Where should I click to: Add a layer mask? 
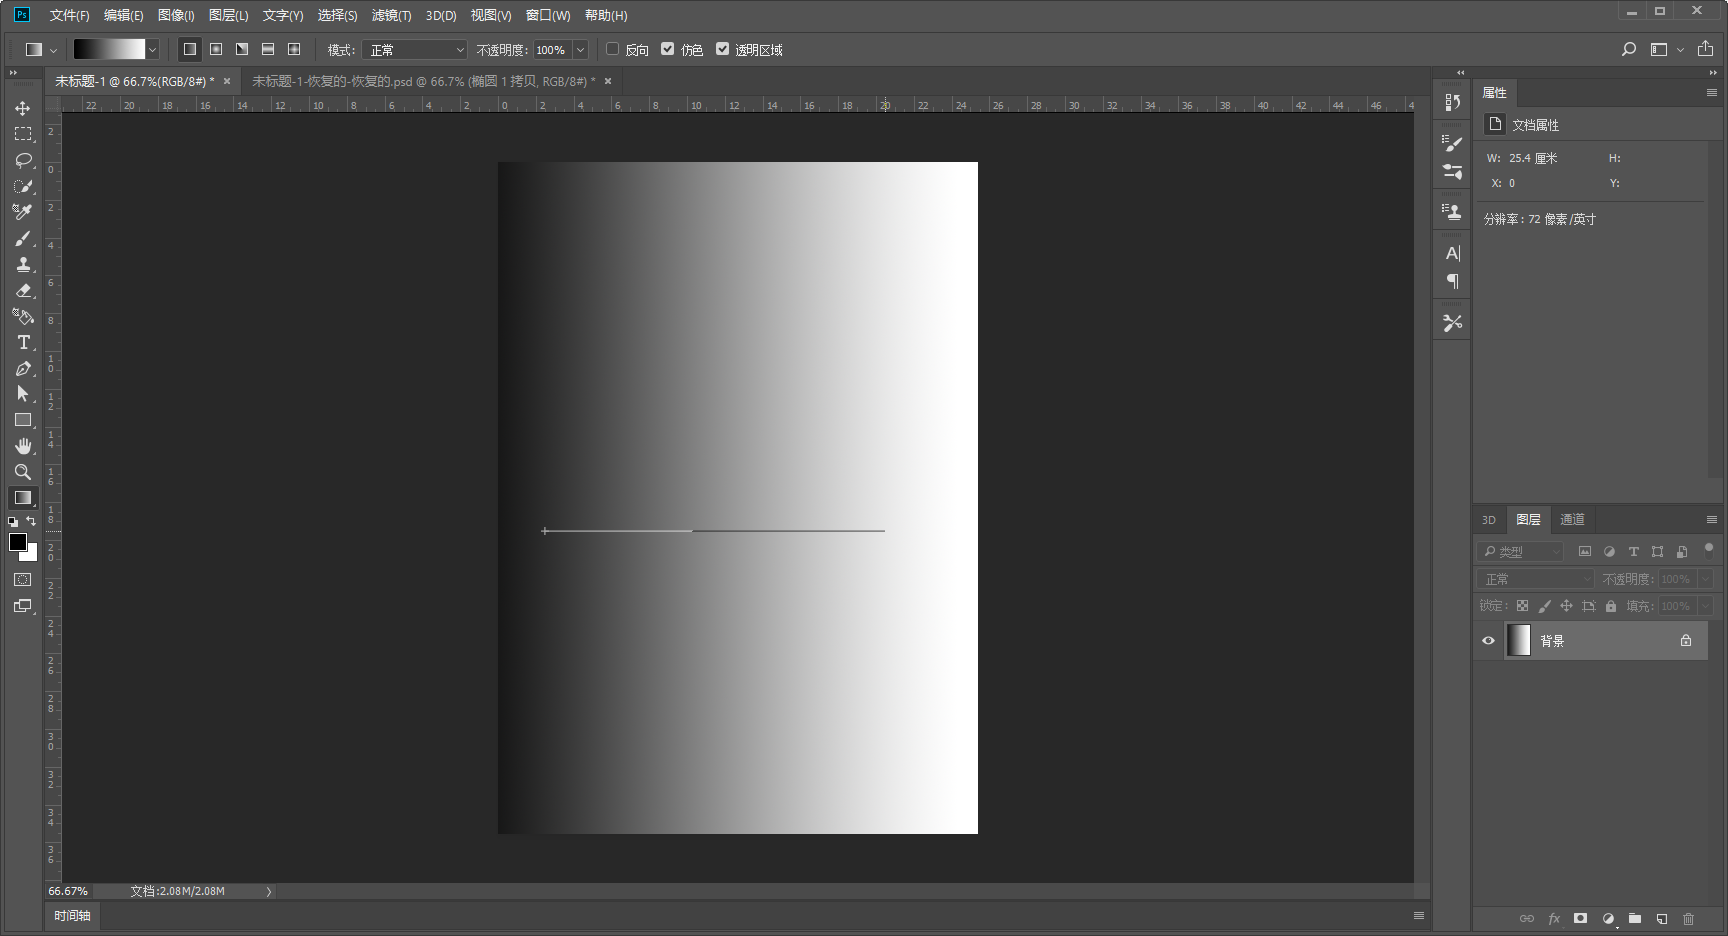point(1580,918)
